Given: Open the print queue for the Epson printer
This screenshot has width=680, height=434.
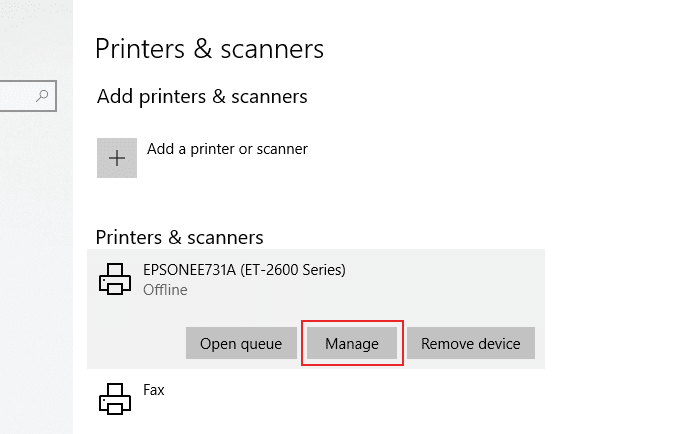Looking at the screenshot, I should click(241, 343).
